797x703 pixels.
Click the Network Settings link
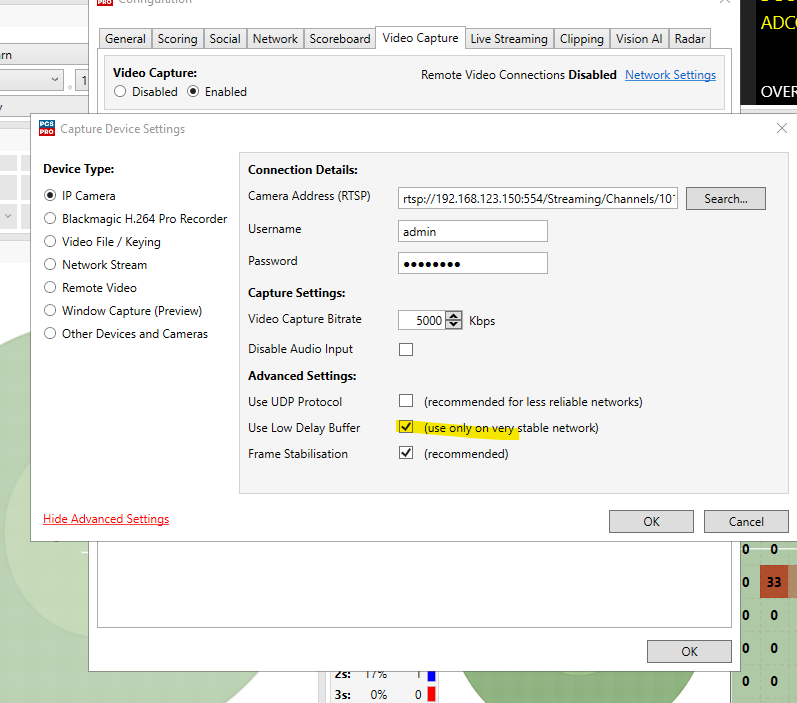point(670,75)
